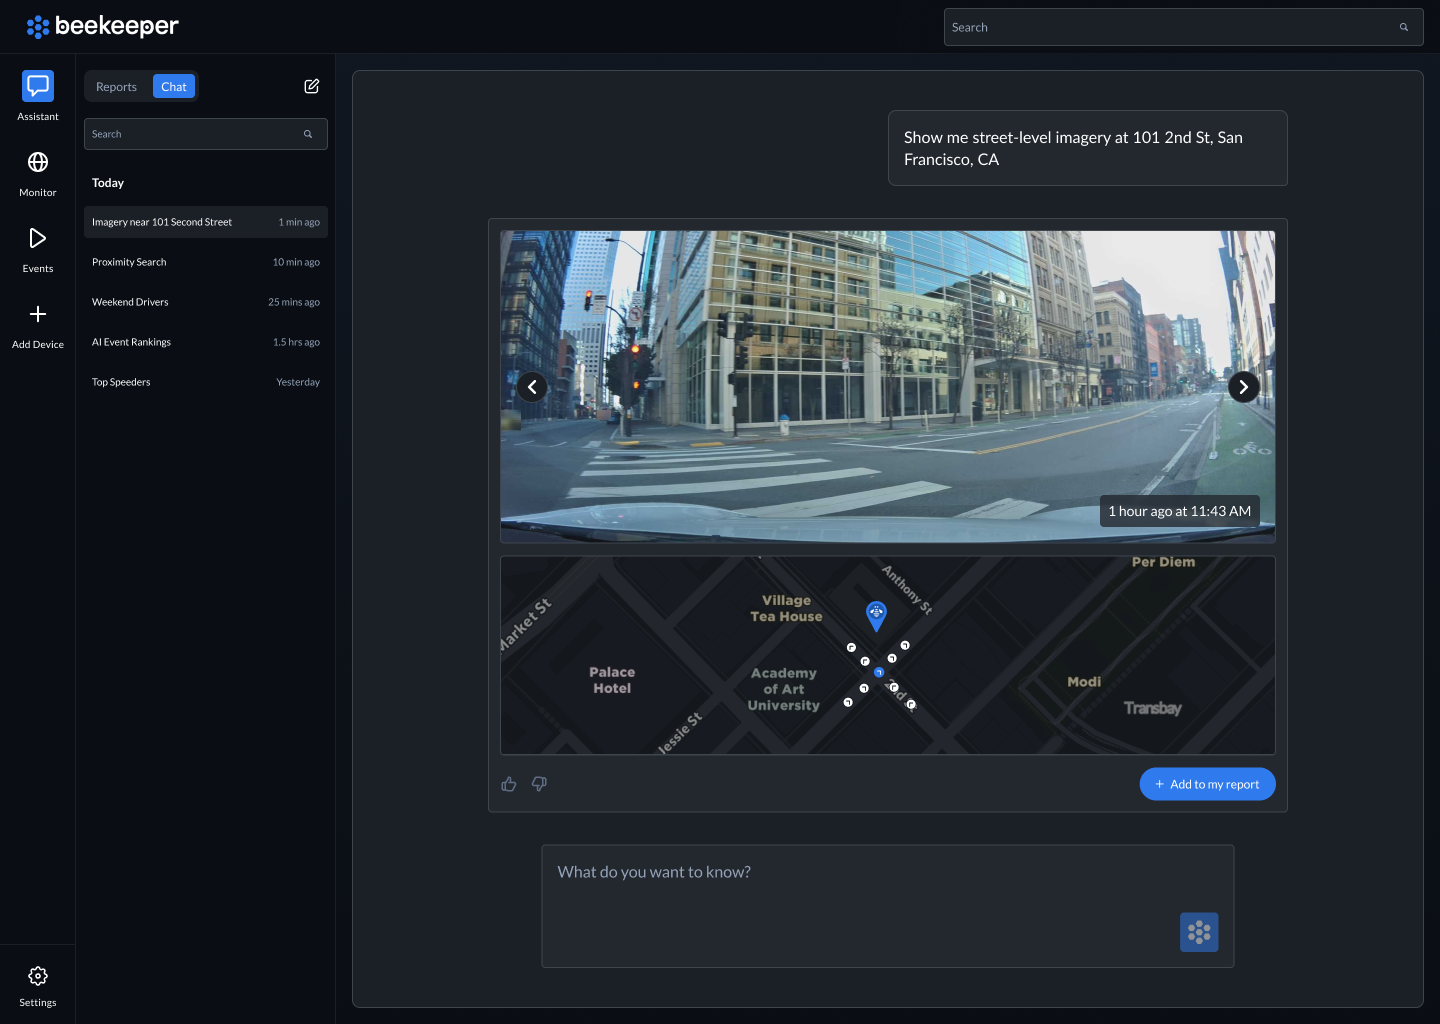Open the Assistant chat icon
Image resolution: width=1440 pixels, height=1024 pixels.
pyautogui.click(x=38, y=86)
